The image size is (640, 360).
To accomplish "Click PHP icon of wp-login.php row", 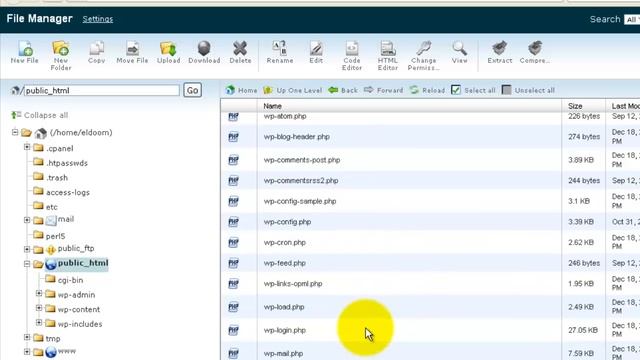I will tap(233, 330).
